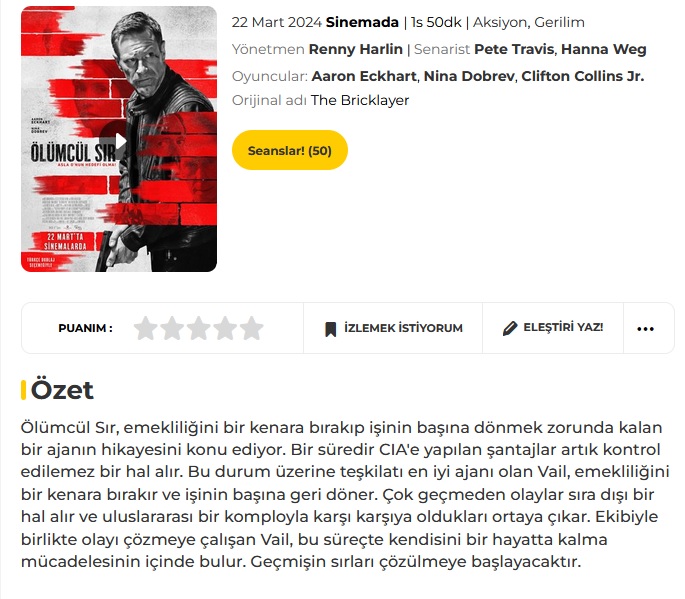Click the Eleştiri Yaz! review button text
The width and height of the screenshot is (685, 599).
[563, 327]
